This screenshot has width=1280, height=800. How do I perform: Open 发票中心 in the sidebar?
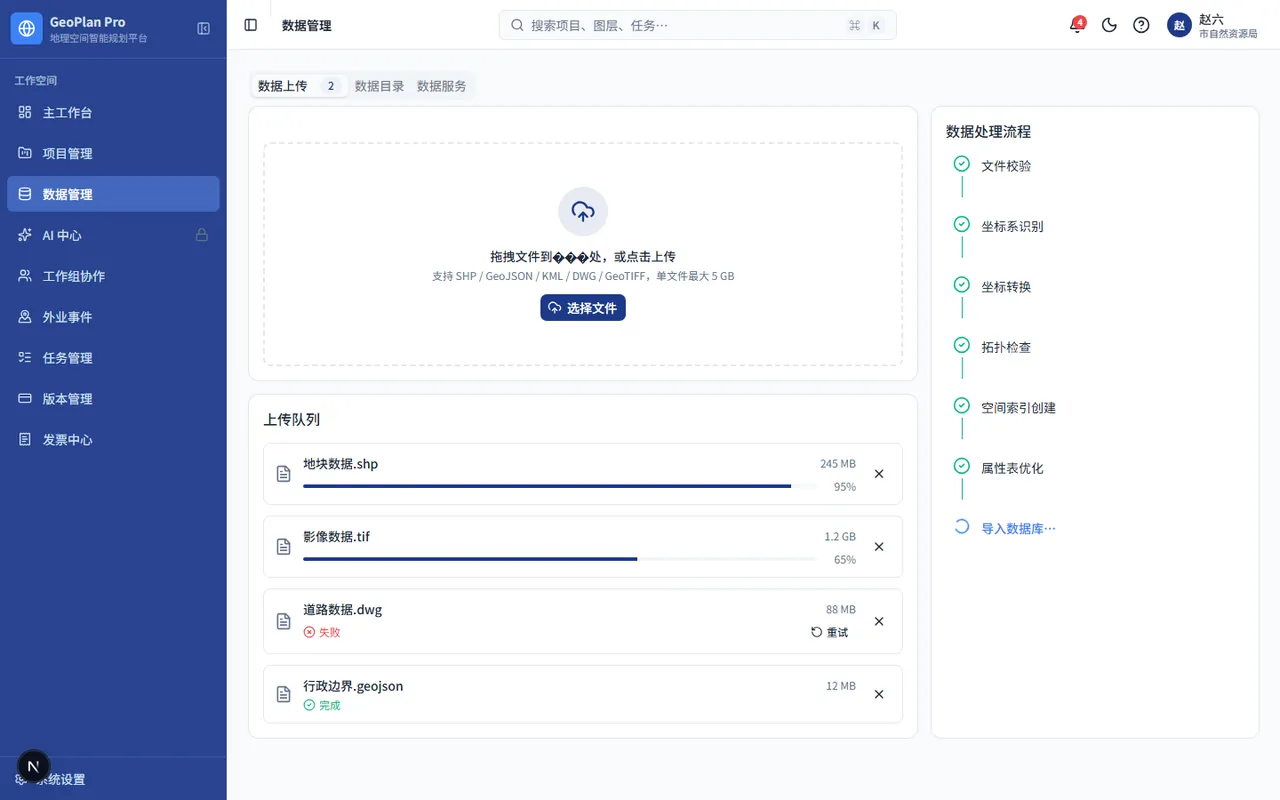[x=113, y=440]
